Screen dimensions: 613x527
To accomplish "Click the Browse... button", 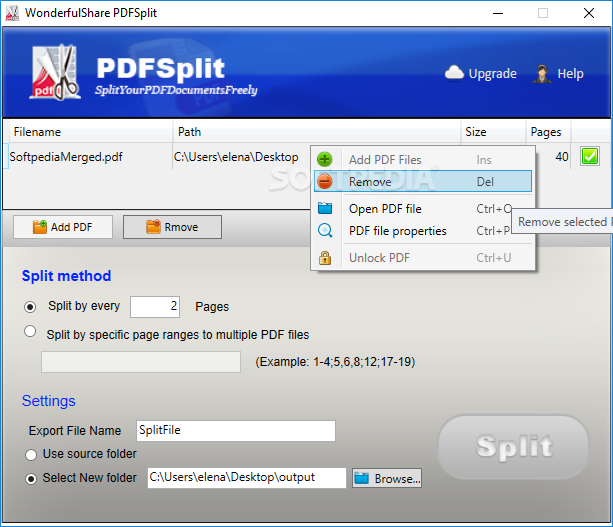I will 387,478.
